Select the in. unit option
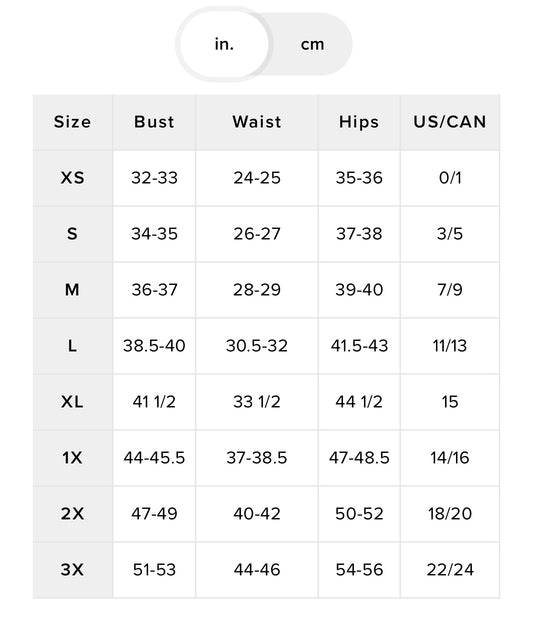 [224, 44]
